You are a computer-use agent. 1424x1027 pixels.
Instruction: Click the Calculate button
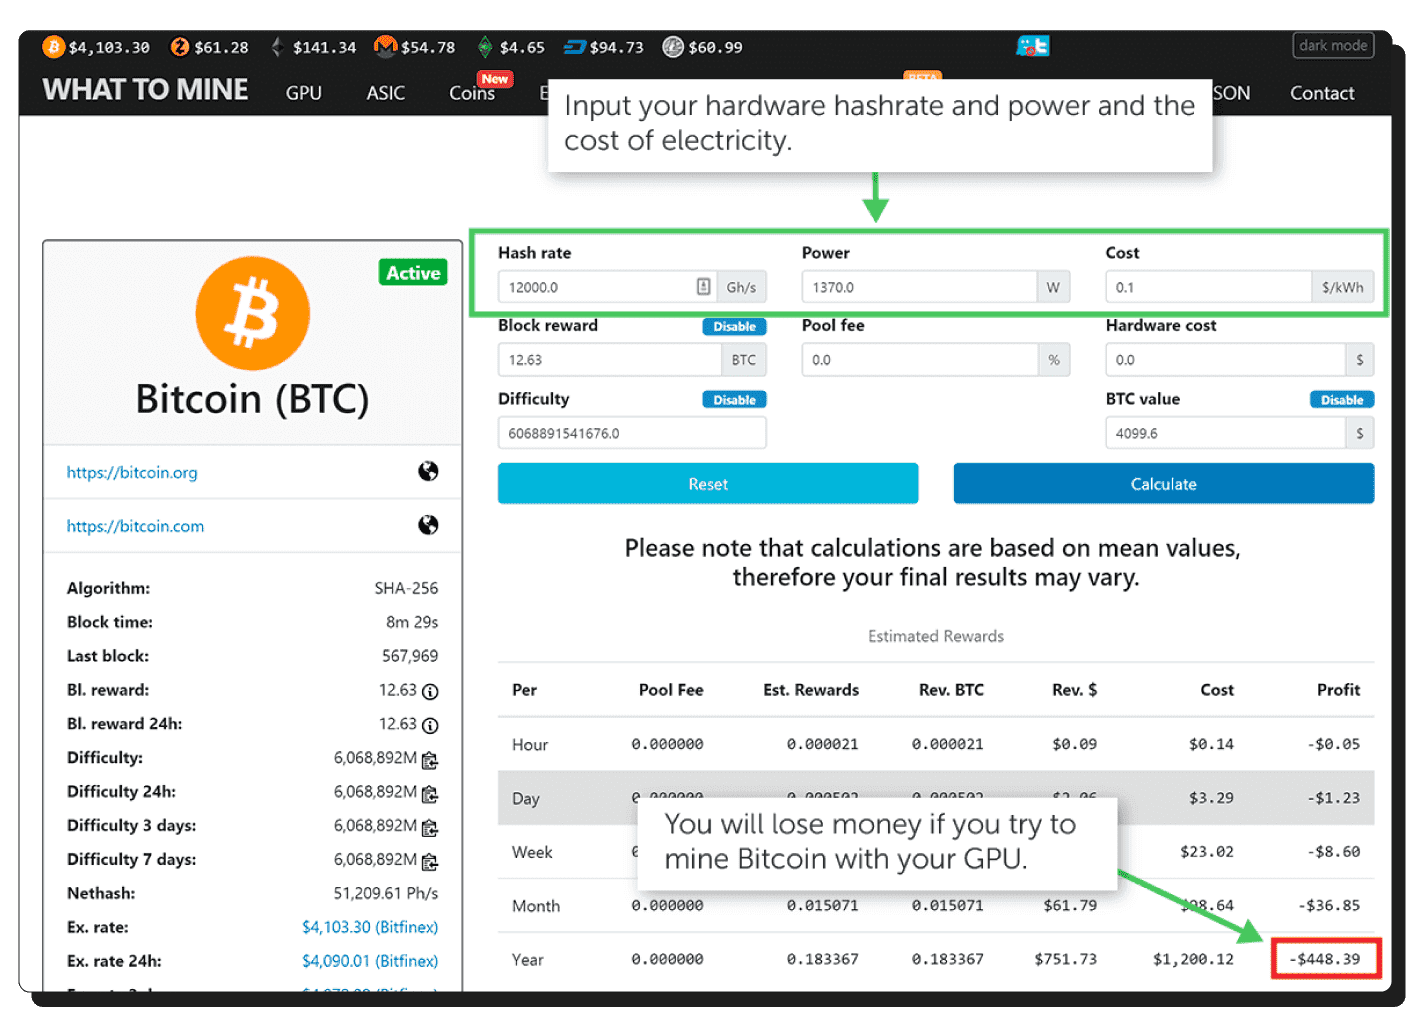(x=1164, y=484)
